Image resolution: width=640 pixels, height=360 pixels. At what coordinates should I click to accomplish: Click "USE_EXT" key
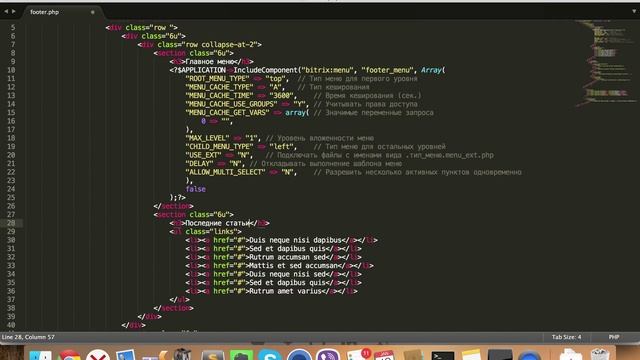(x=203, y=156)
